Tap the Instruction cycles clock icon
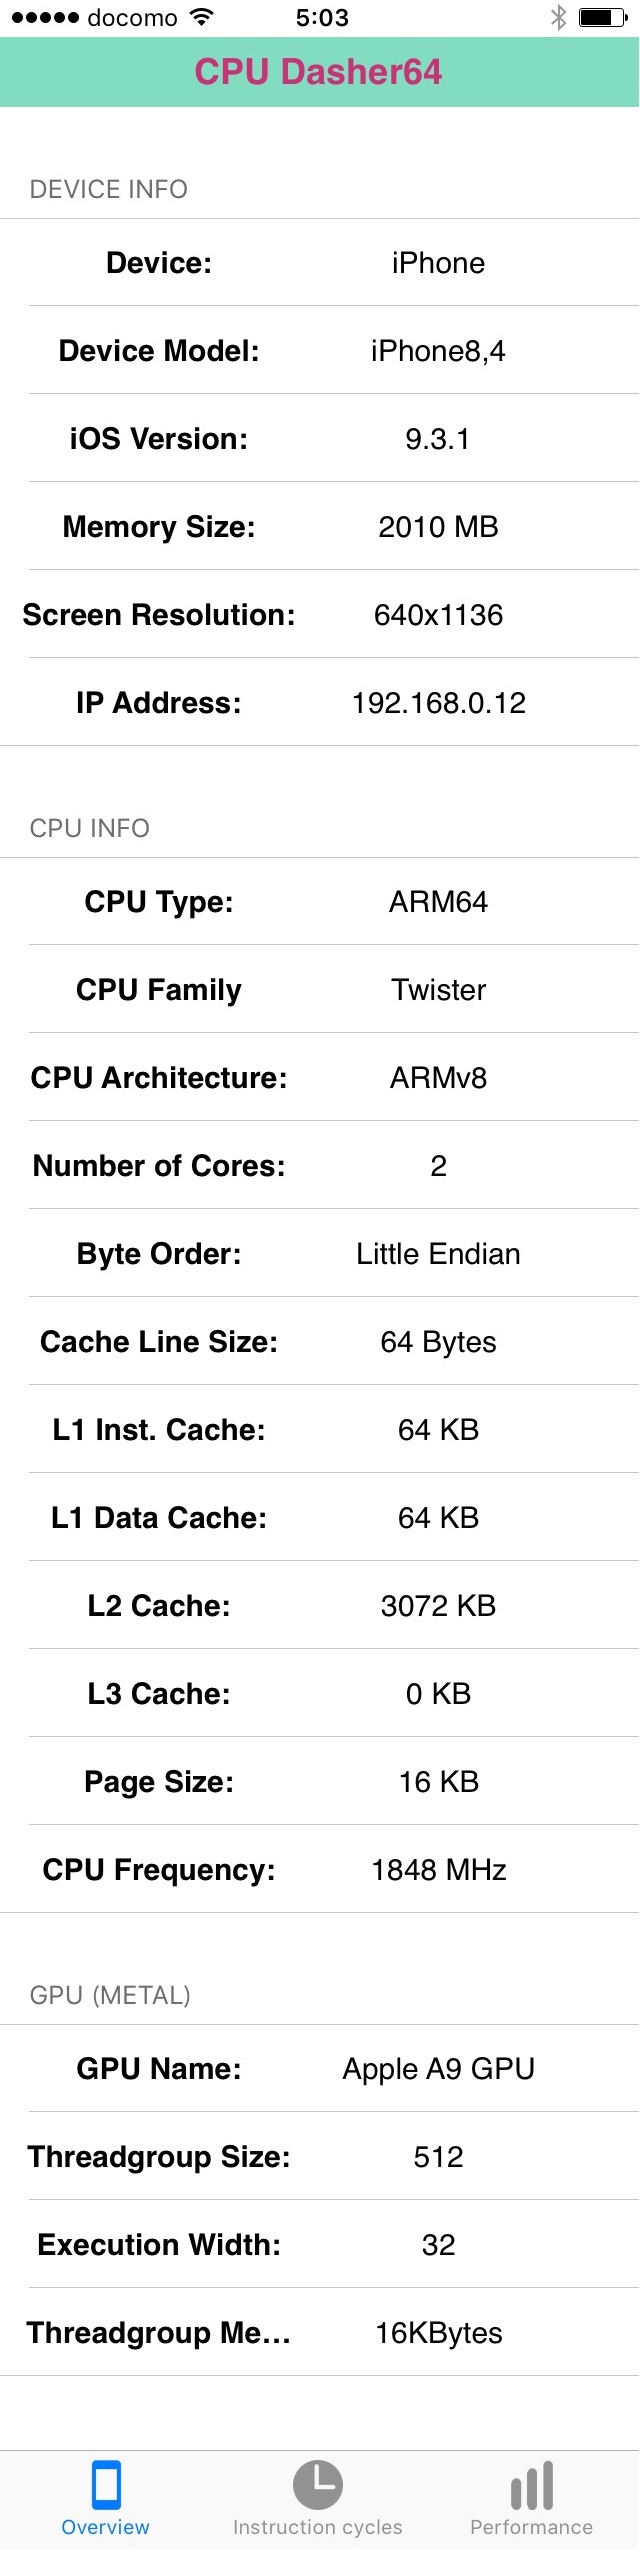Image resolution: width=640 pixels, height=2561 pixels. (x=318, y=2485)
